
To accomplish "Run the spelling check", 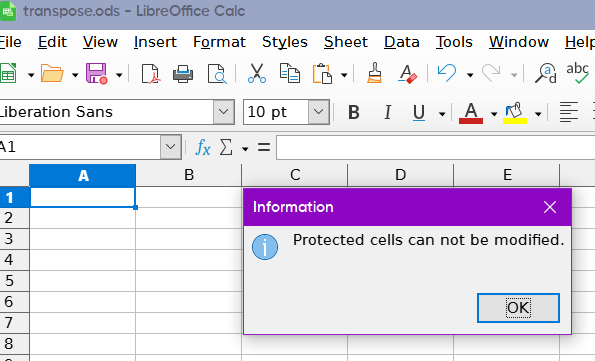I will click(x=578, y=73).
